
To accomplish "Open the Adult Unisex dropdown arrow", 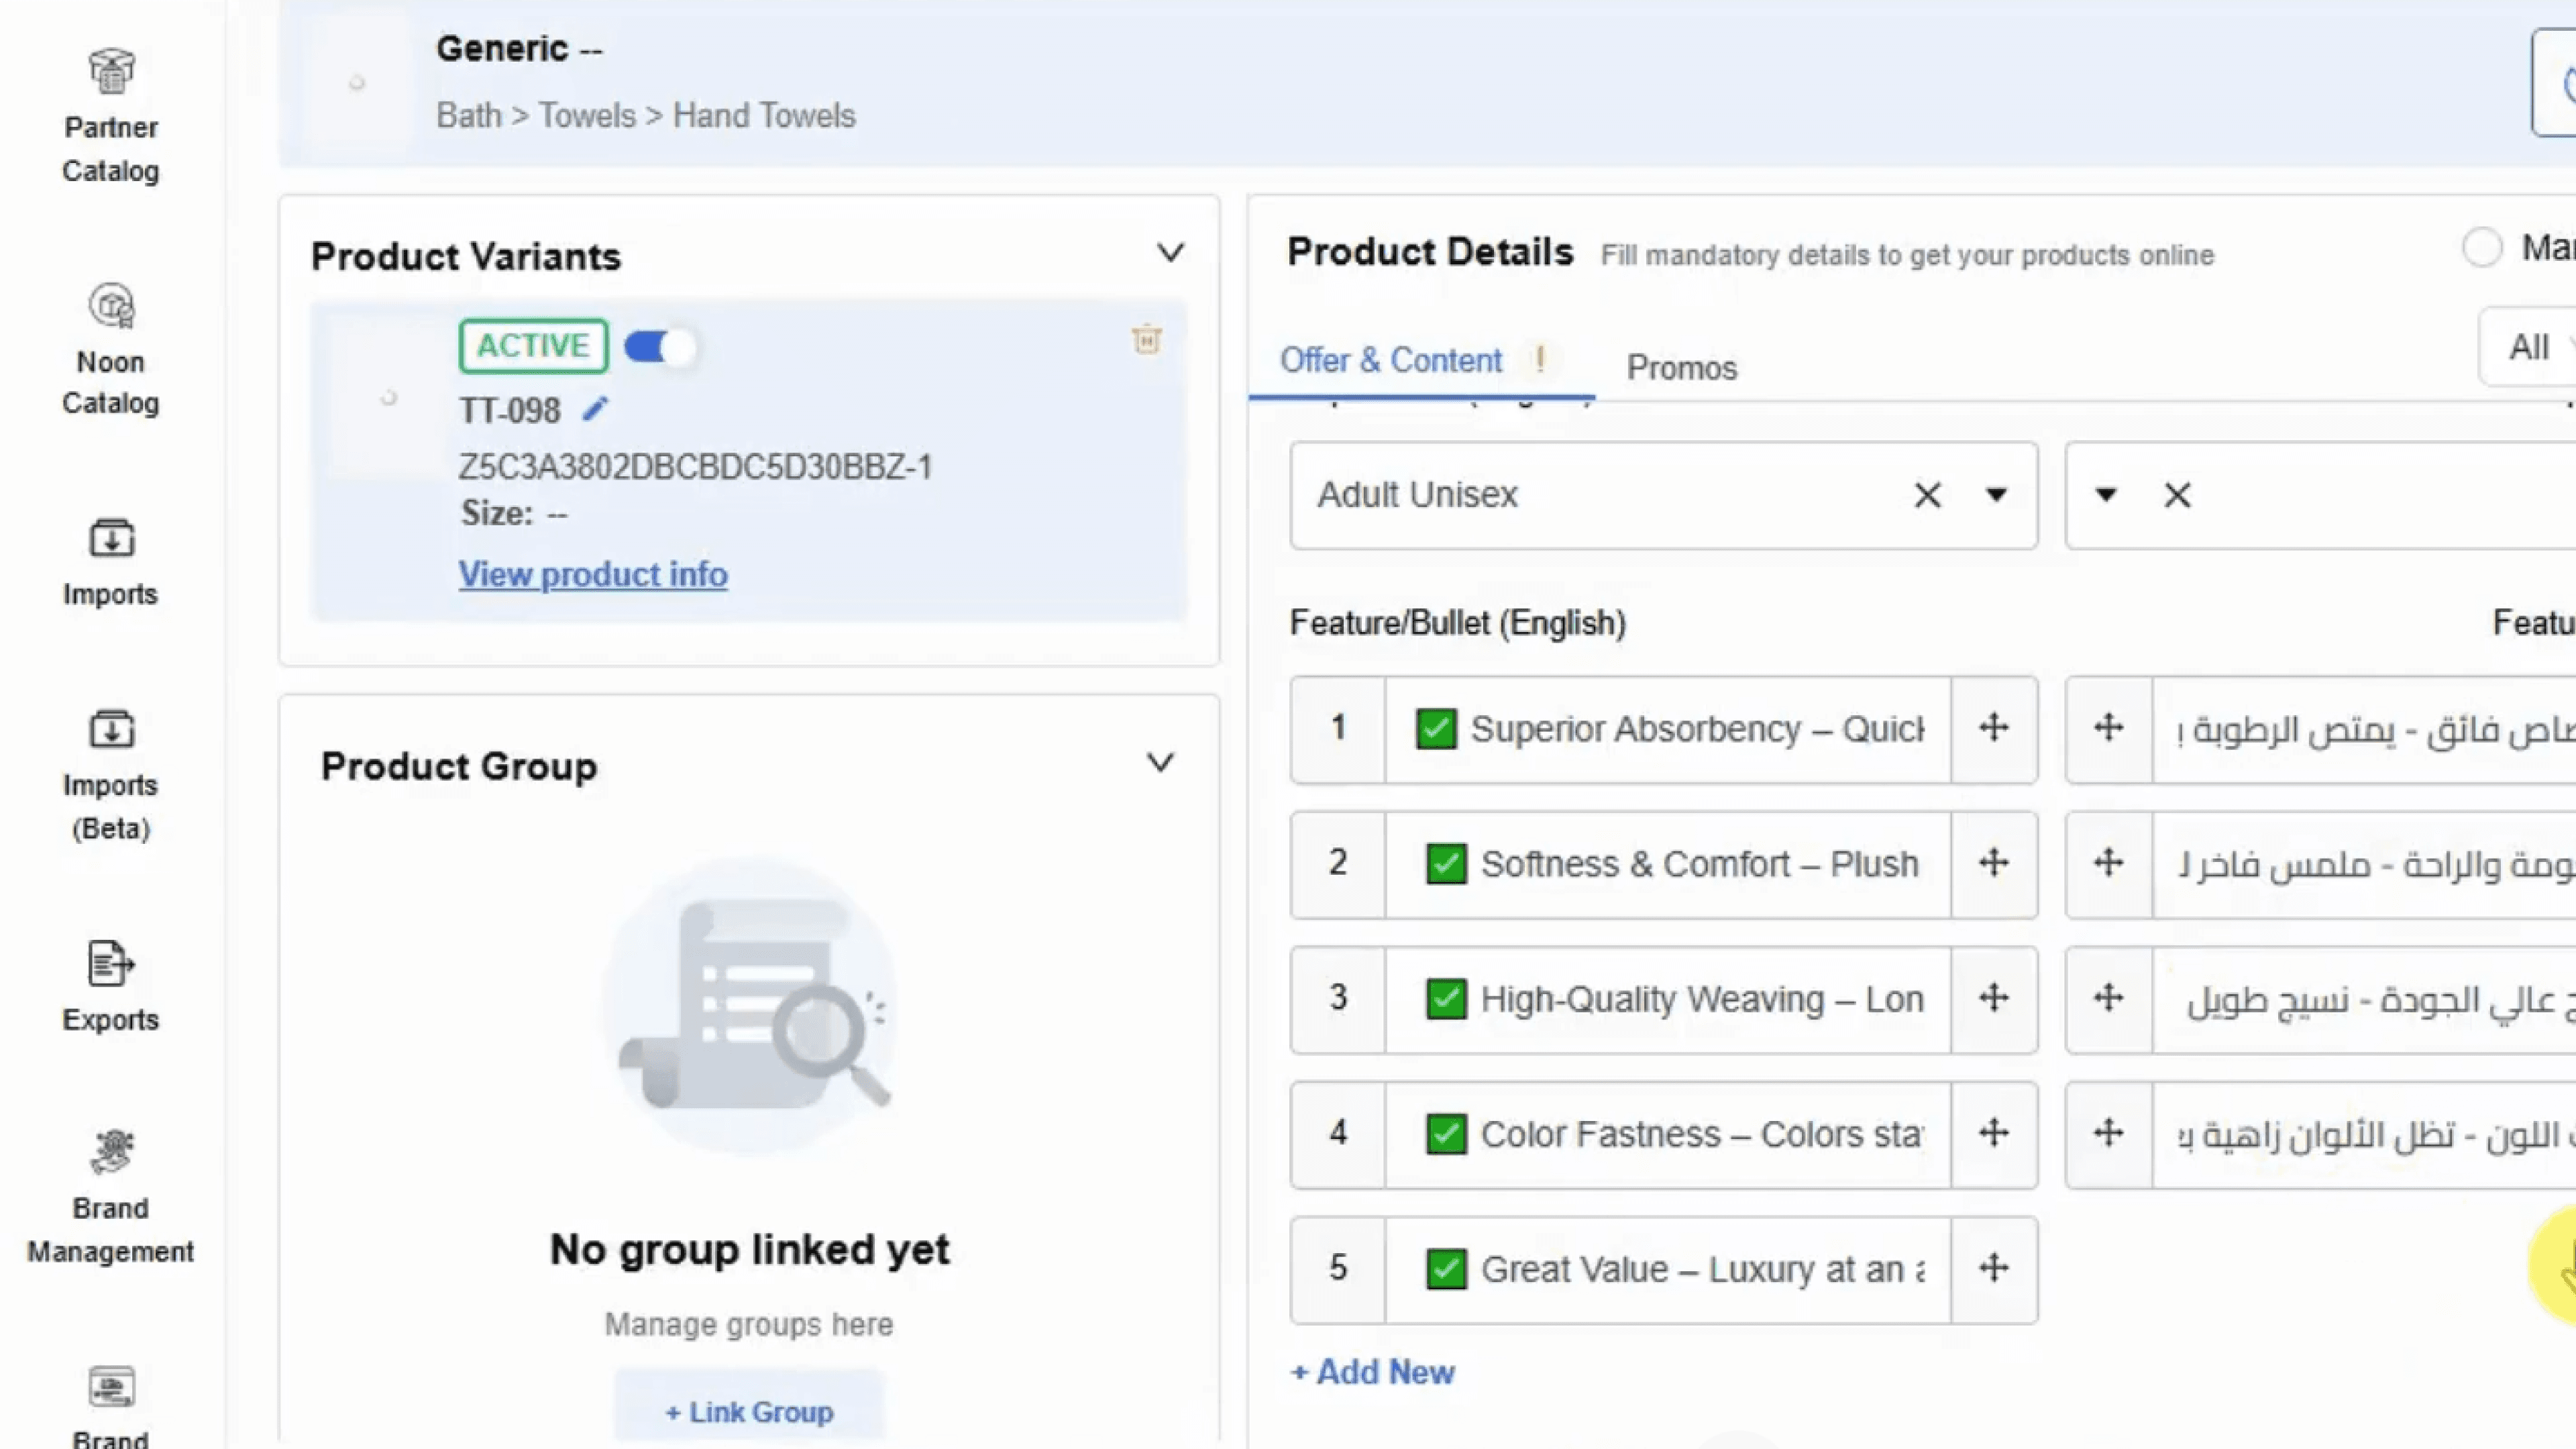I will [x=1996, y=495].
